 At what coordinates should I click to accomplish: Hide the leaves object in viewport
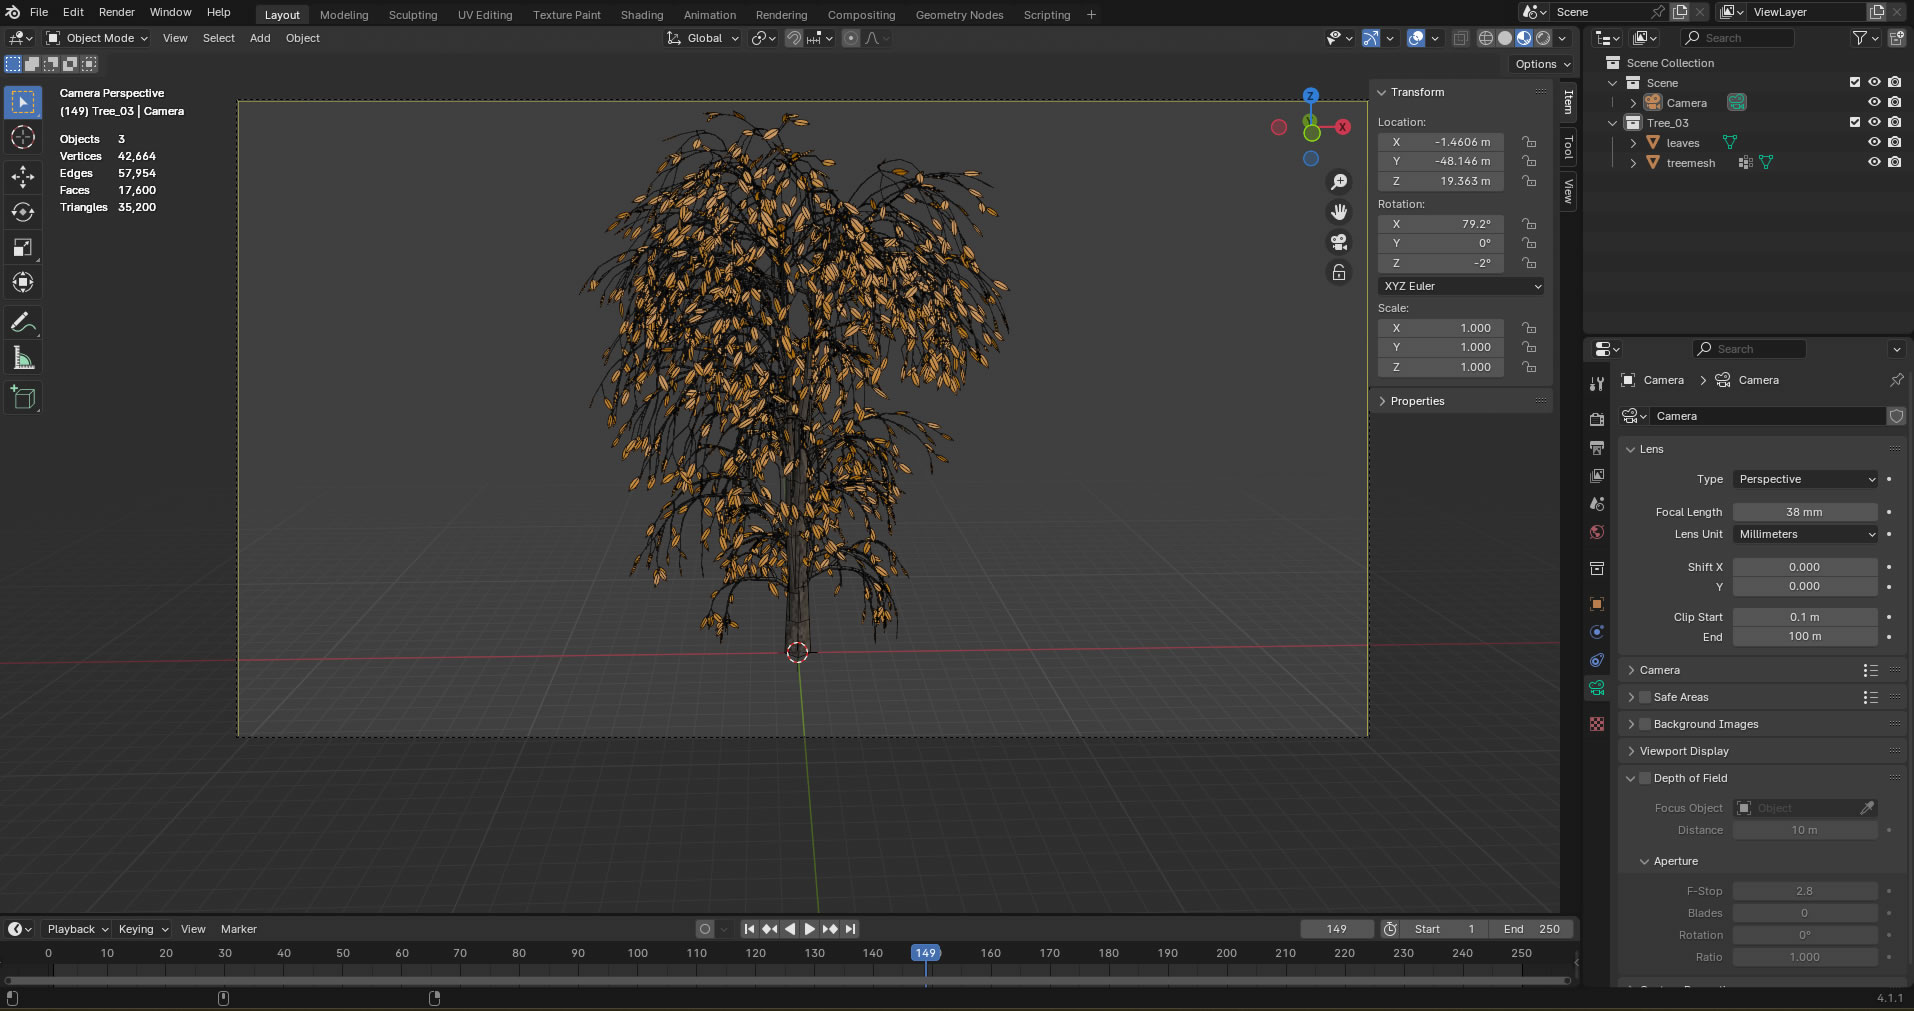[x=1874, y=142]
